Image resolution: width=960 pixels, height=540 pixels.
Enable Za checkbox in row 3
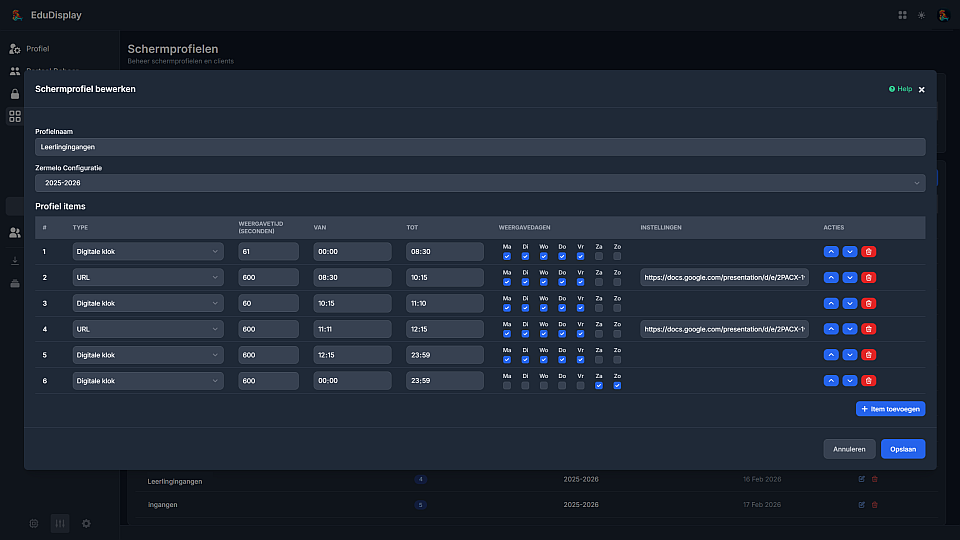point(599,308)
